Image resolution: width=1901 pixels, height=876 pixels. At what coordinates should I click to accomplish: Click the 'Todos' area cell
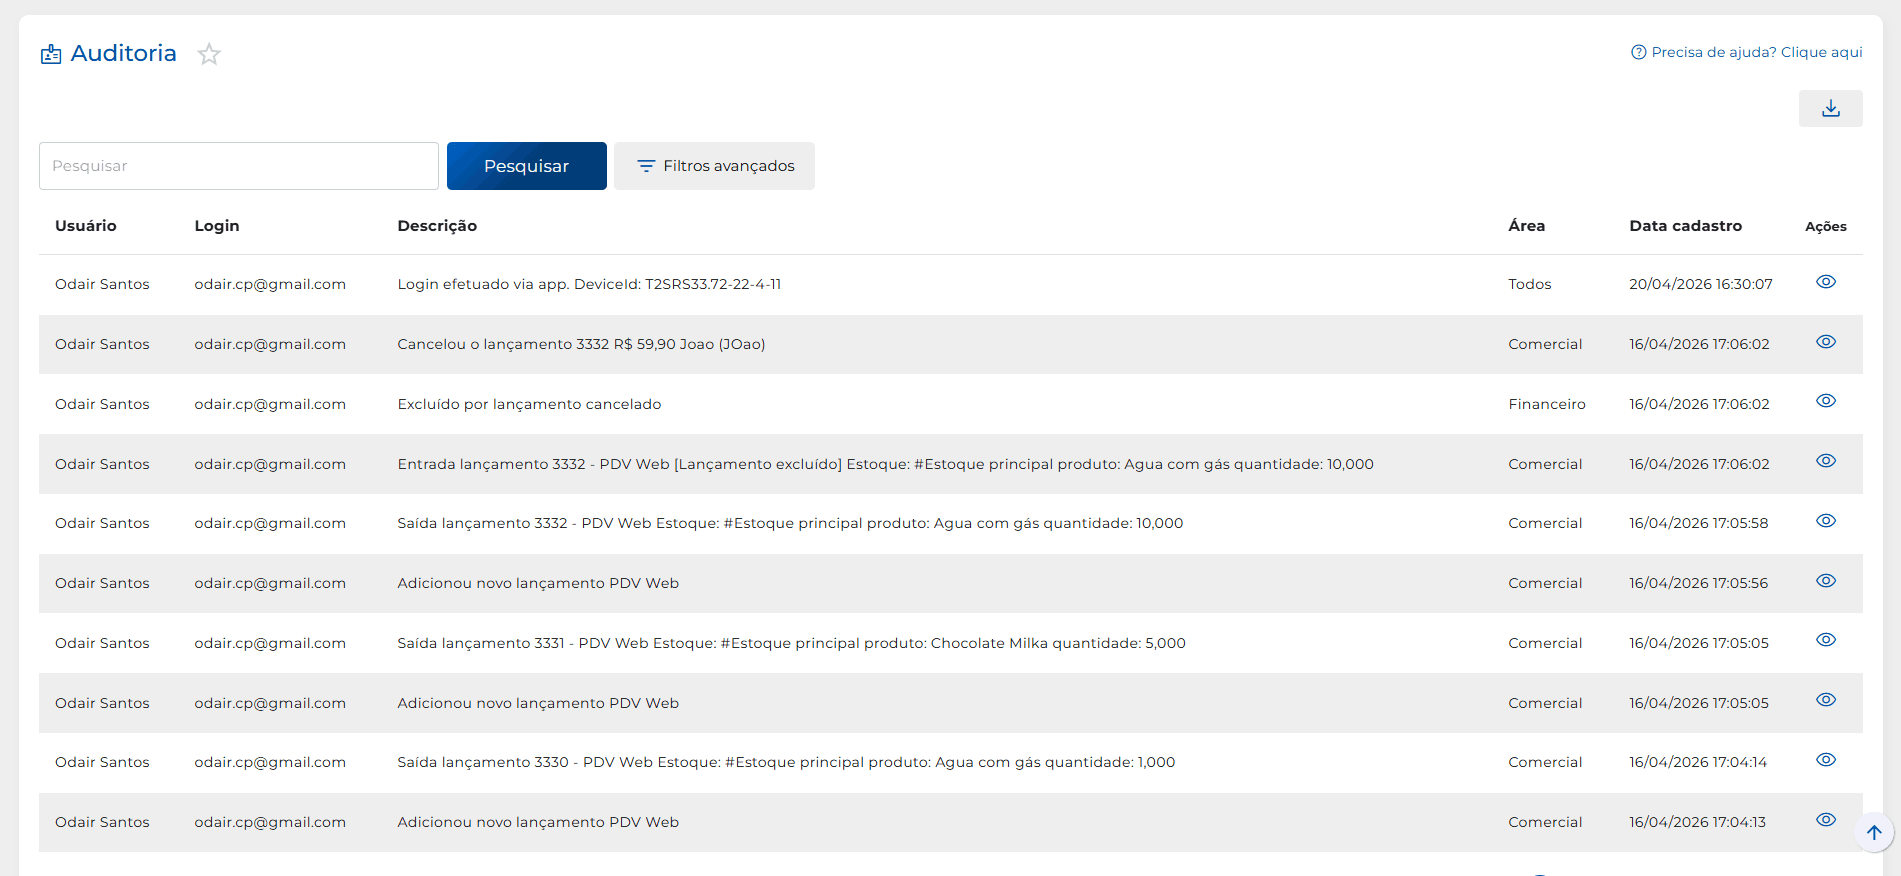[x=1530, y=284]
